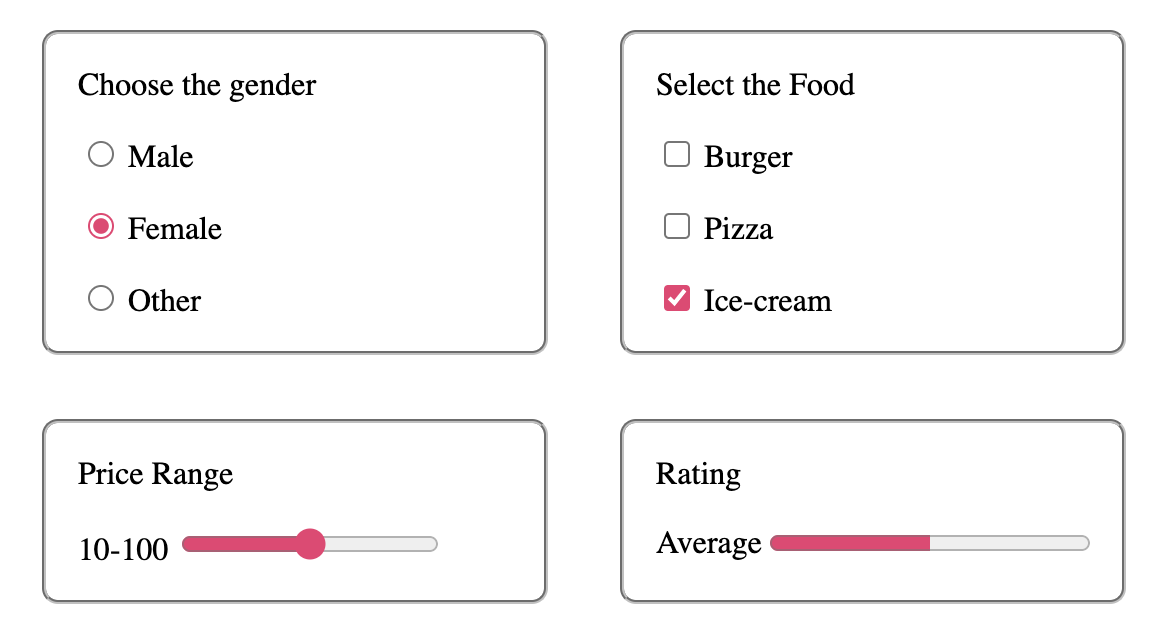The height and width of the screenshot is (638, 1158).
Task: Select the Female radio button
Action: pyautogui.click(x=101, y=227)
